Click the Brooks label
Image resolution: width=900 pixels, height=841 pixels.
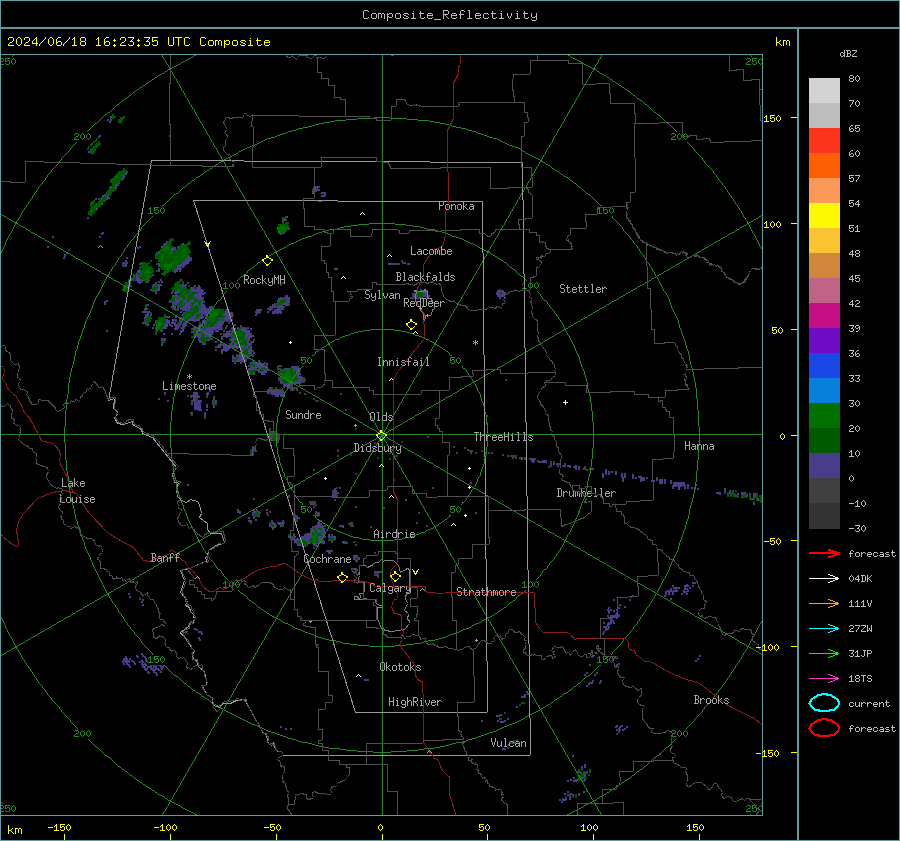click(x=711, y=700)
